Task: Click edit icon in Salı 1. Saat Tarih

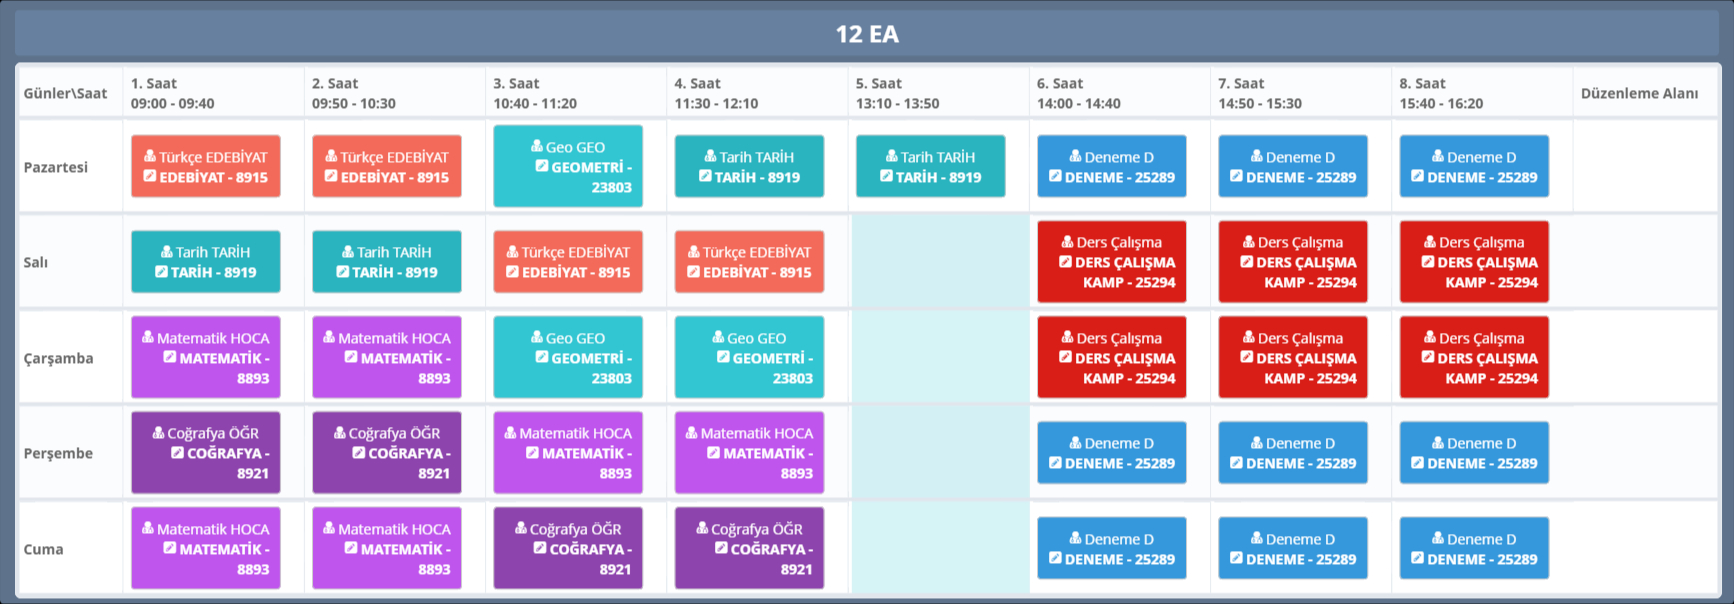Action: (x=162, y=272)
